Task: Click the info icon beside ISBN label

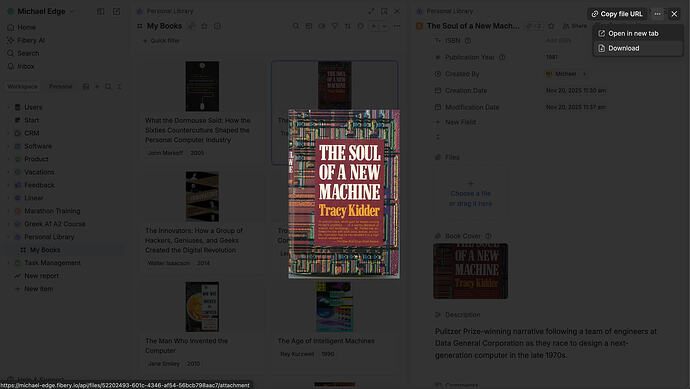Action: point(468,41)
